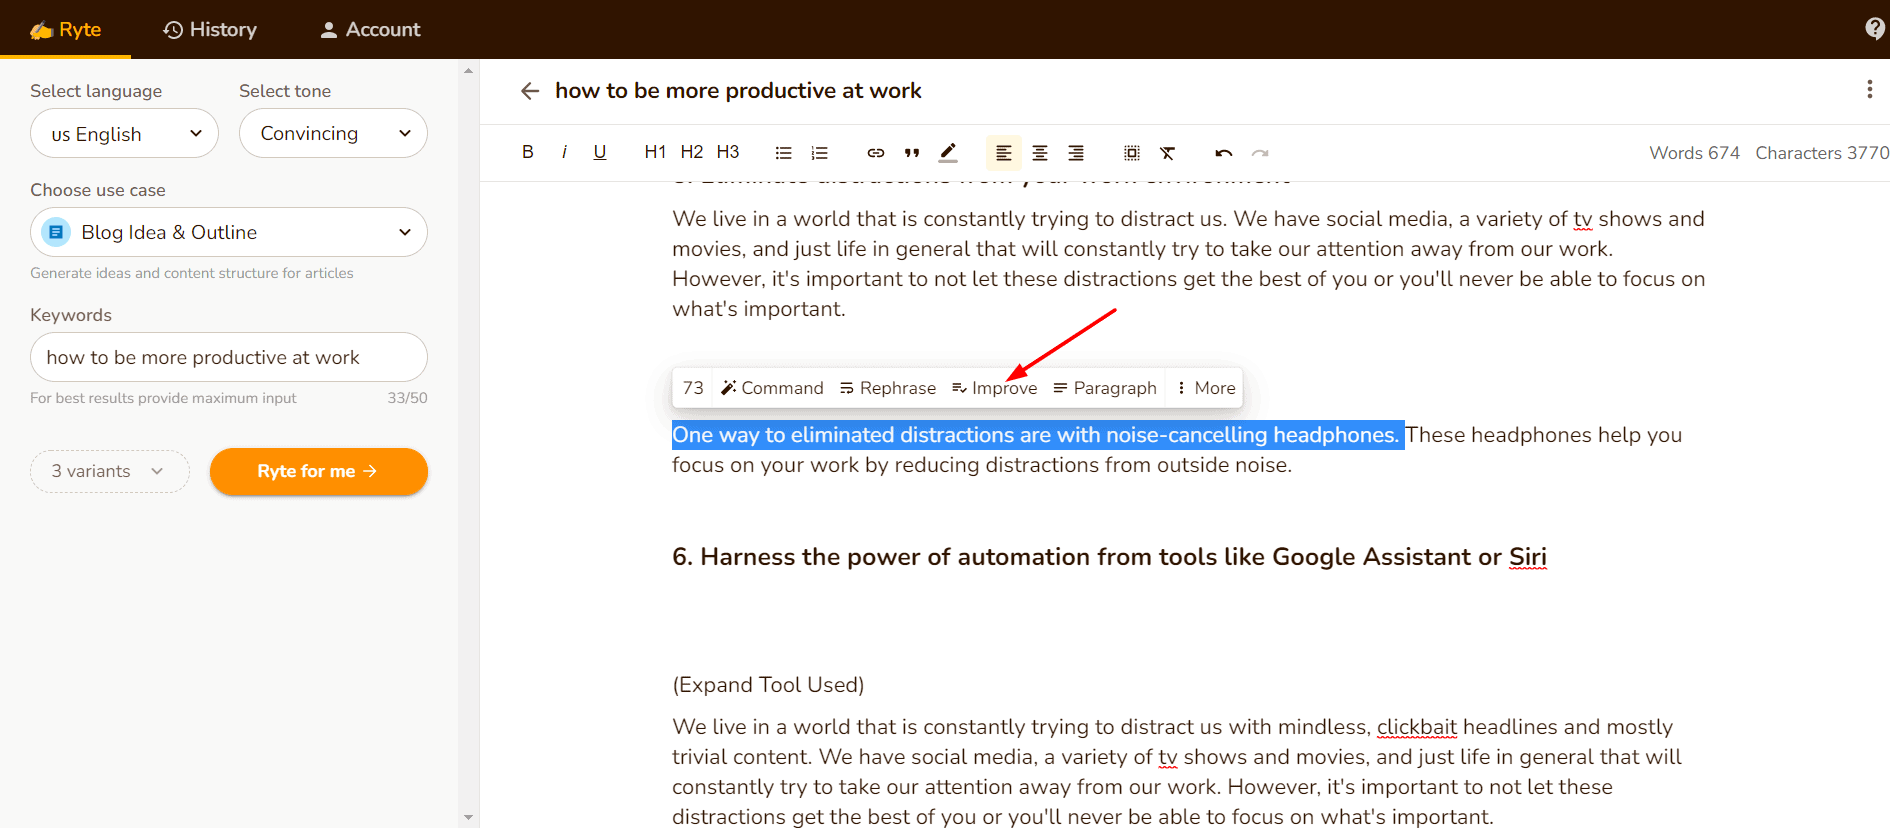Screen dimensions: 1890x828
Task: Insert a bulleted list
Action: click(x=783, y=153)
